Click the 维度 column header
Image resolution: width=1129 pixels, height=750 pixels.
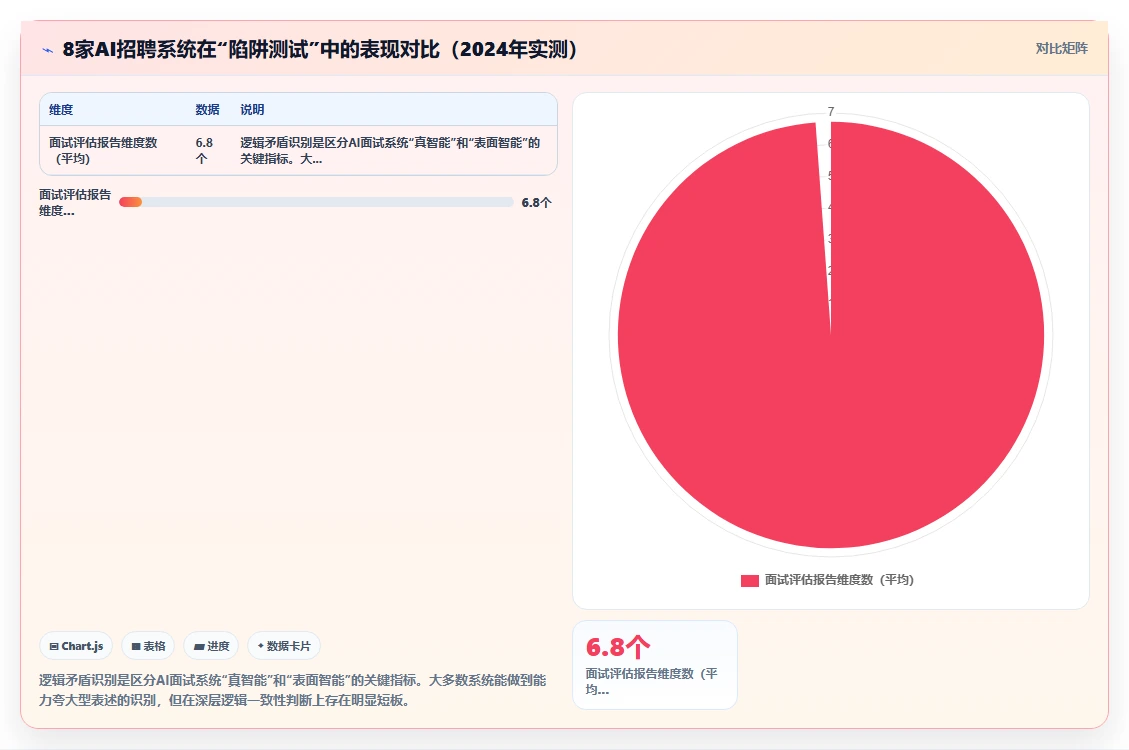pos(61,109)
